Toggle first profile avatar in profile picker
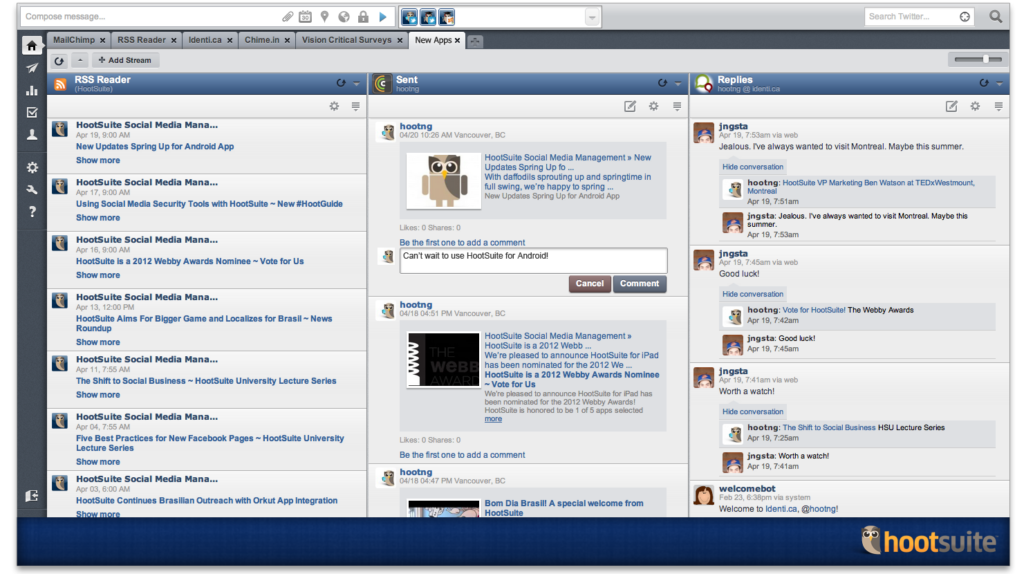 (409, 17)
